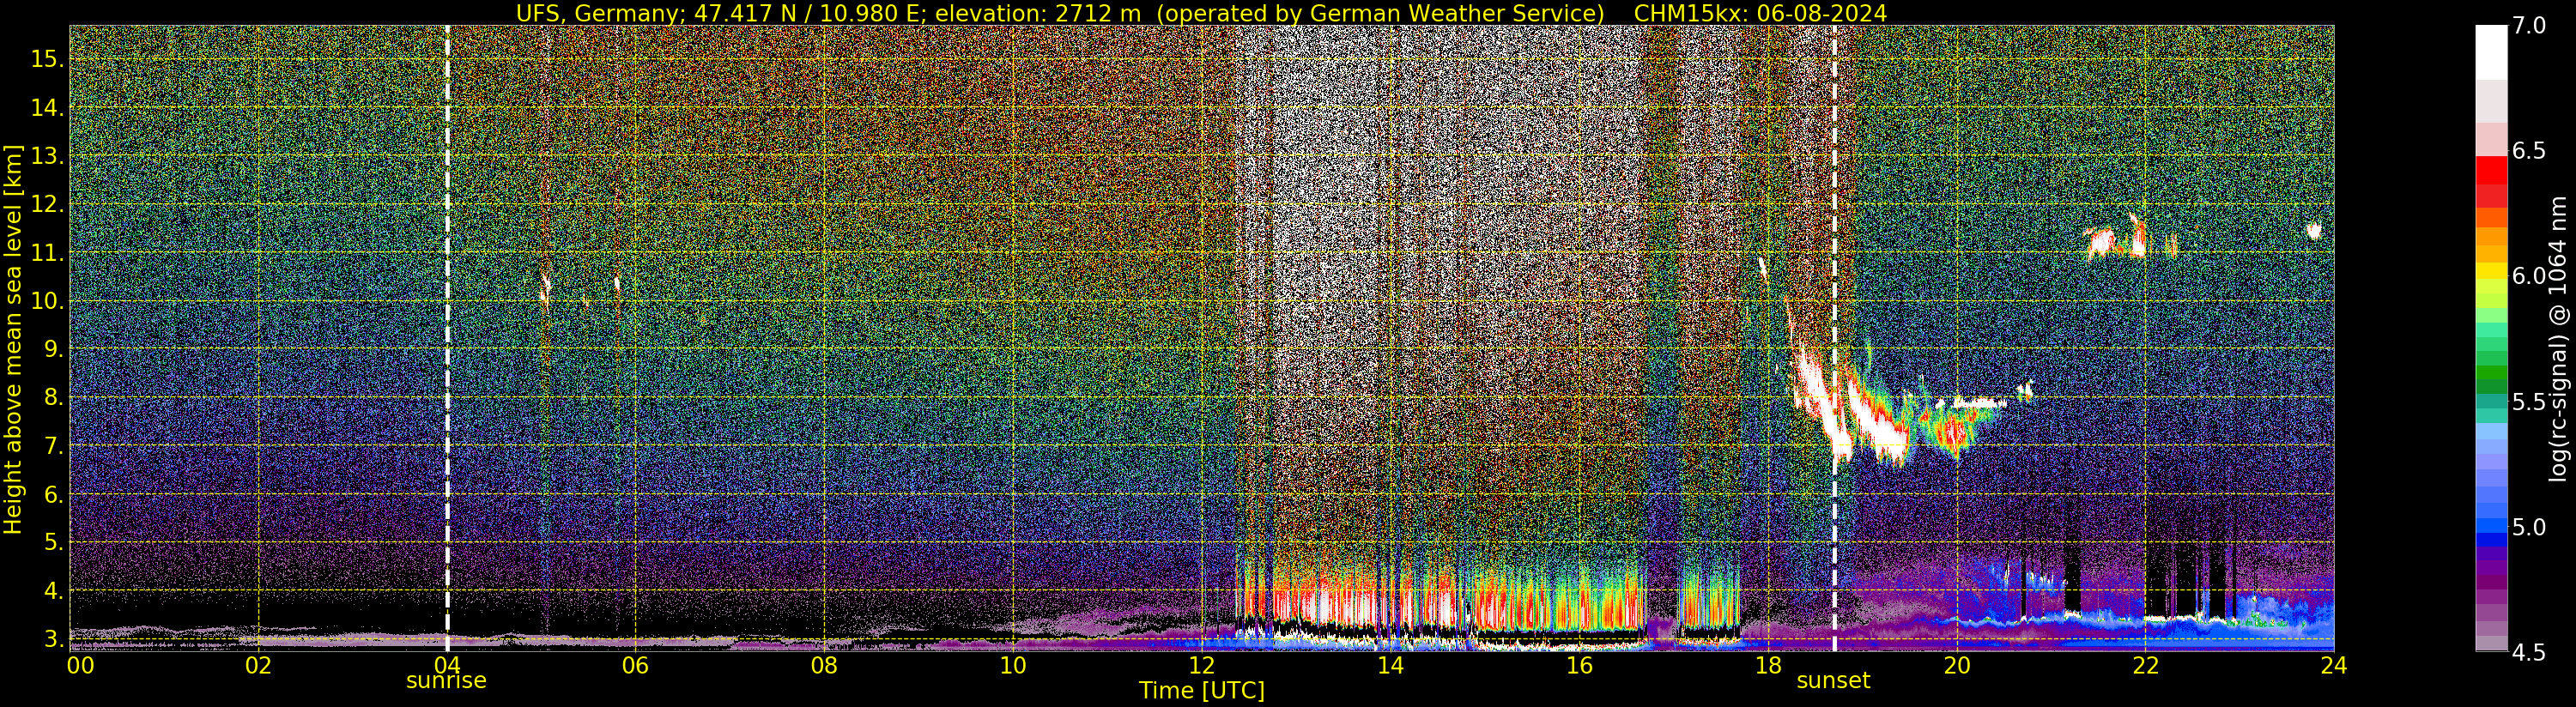Click time axis tick '08'

click(824, 665)
